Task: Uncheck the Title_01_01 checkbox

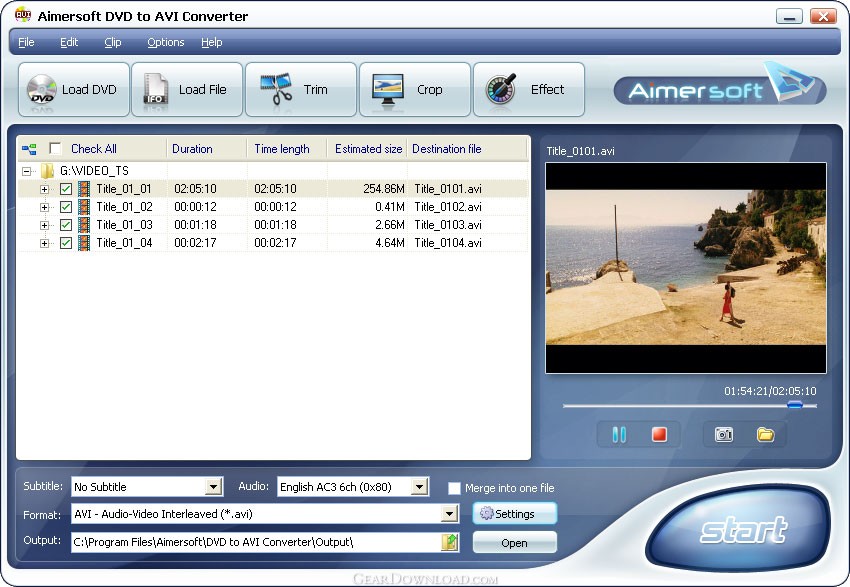Action: coord(66,189)
